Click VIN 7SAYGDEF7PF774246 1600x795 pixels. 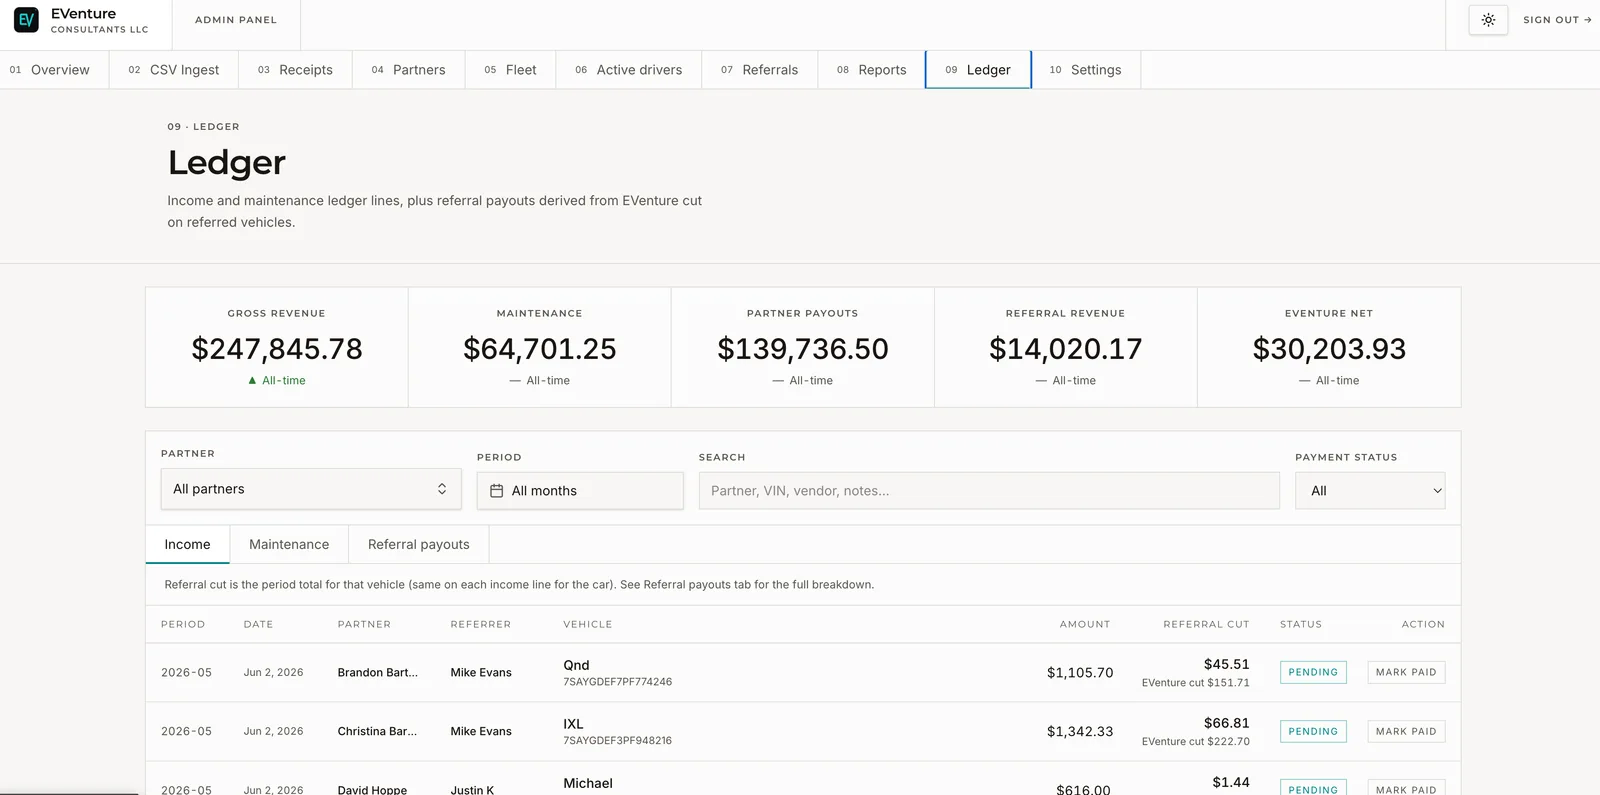click(x=617, y=682)
